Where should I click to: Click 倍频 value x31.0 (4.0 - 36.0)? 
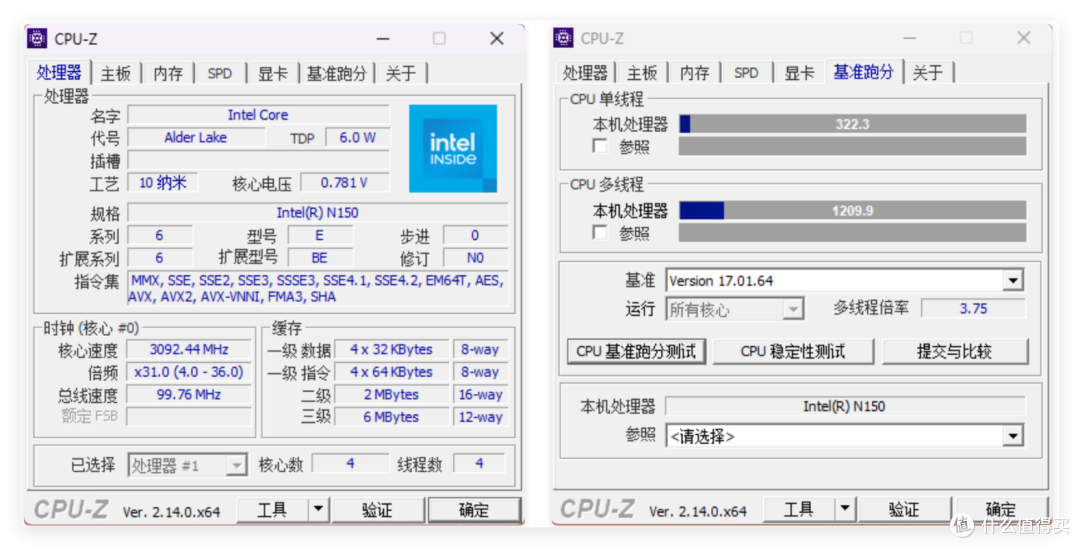(x=189, y=372)
